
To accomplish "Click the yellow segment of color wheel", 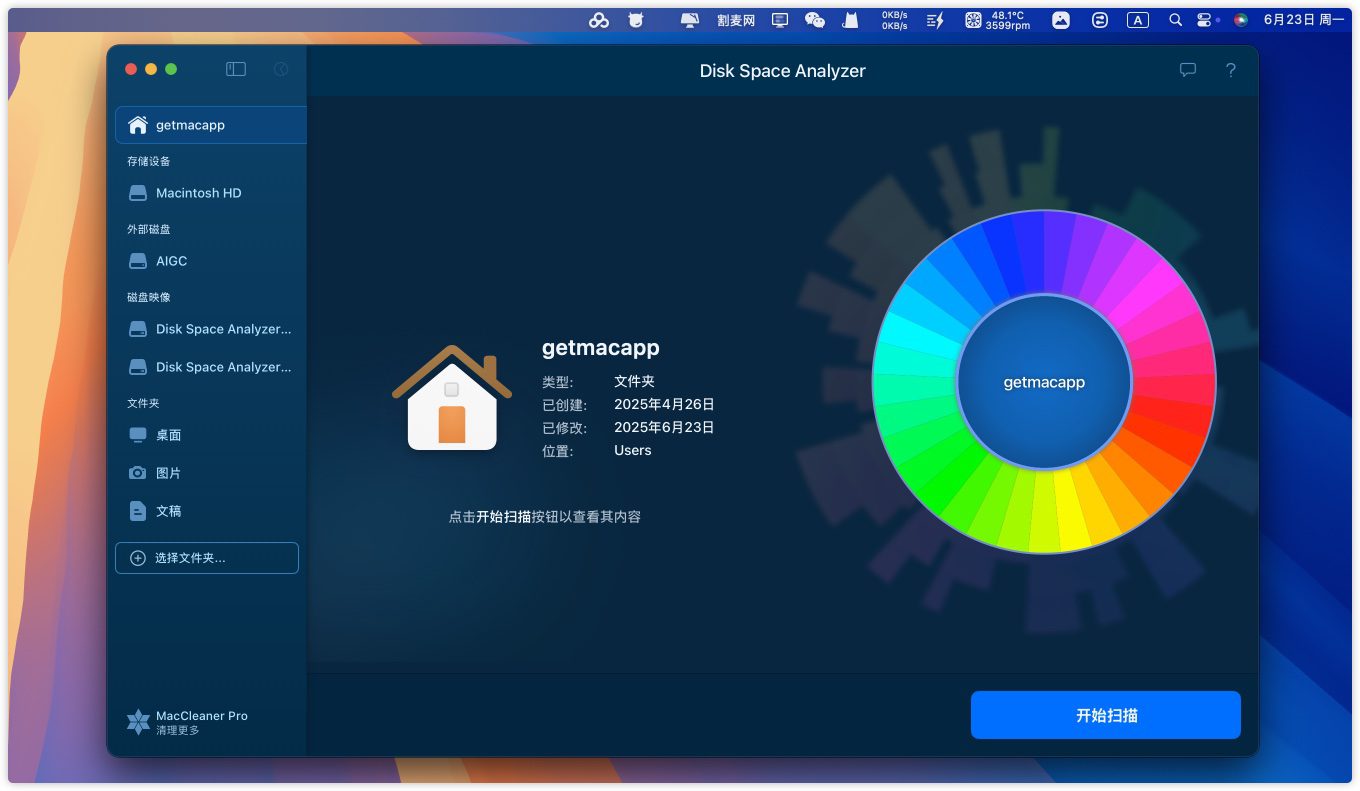I will tap(1072, 510).
